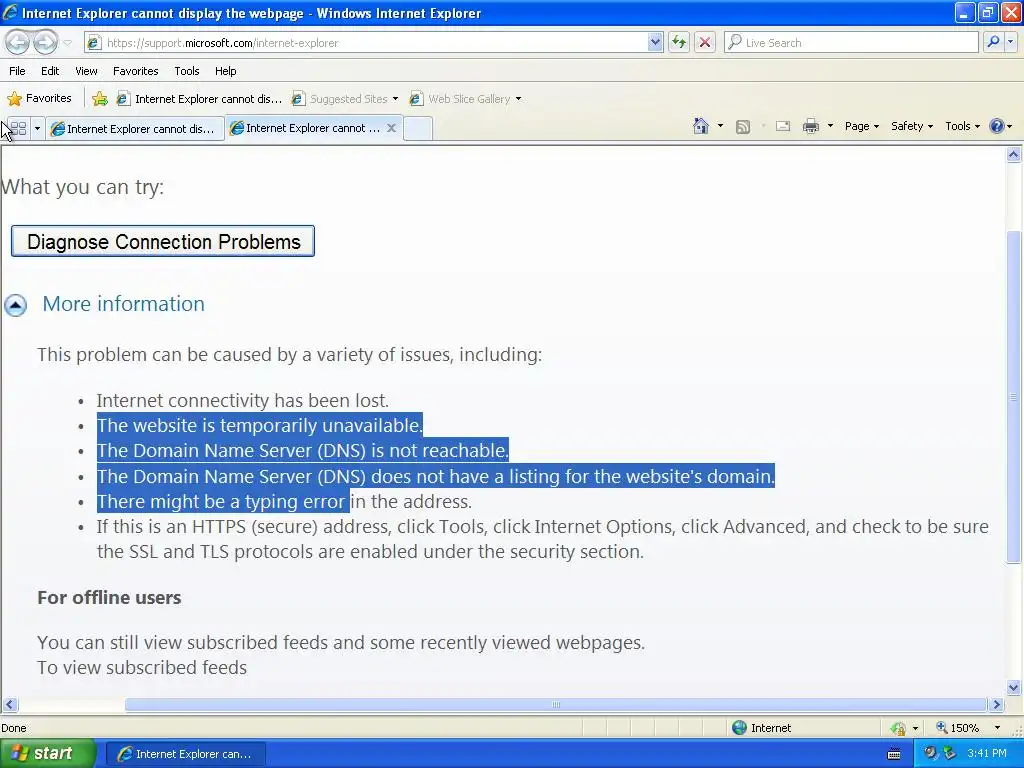
Task: Open the Safety command menu
Action: click(x=912, y=126)
